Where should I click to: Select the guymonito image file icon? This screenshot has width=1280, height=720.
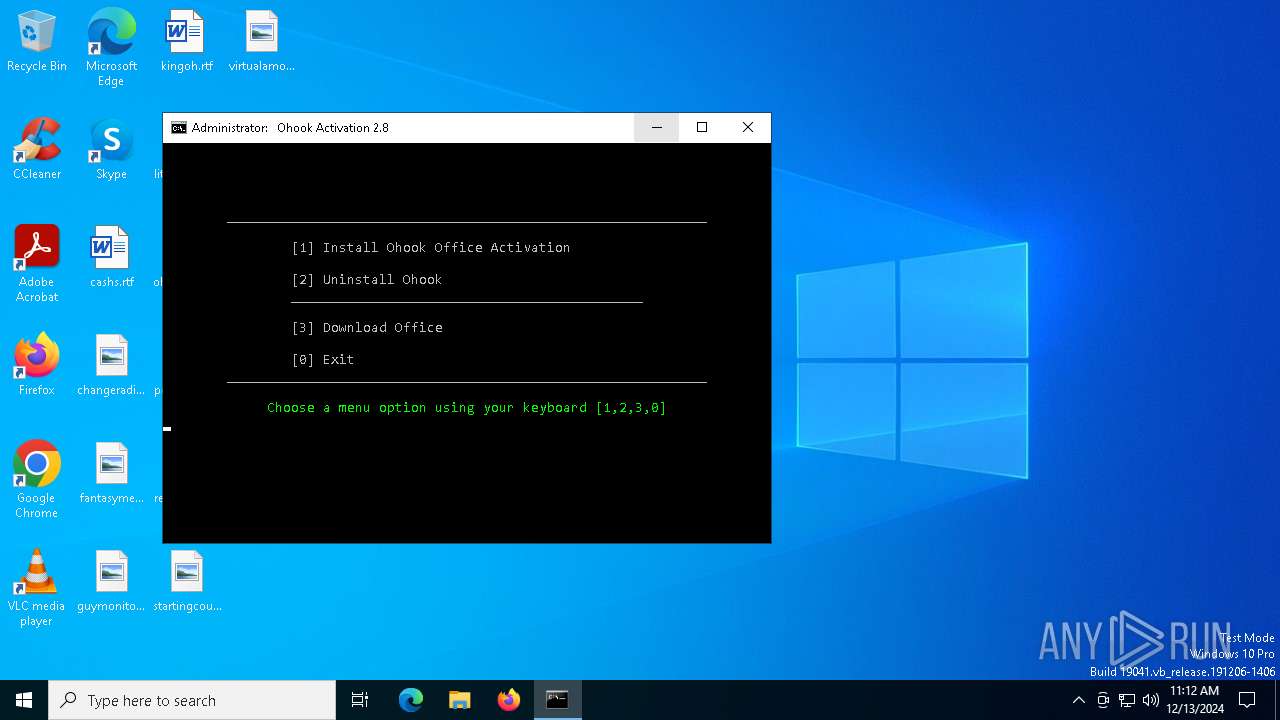[111, 581]
